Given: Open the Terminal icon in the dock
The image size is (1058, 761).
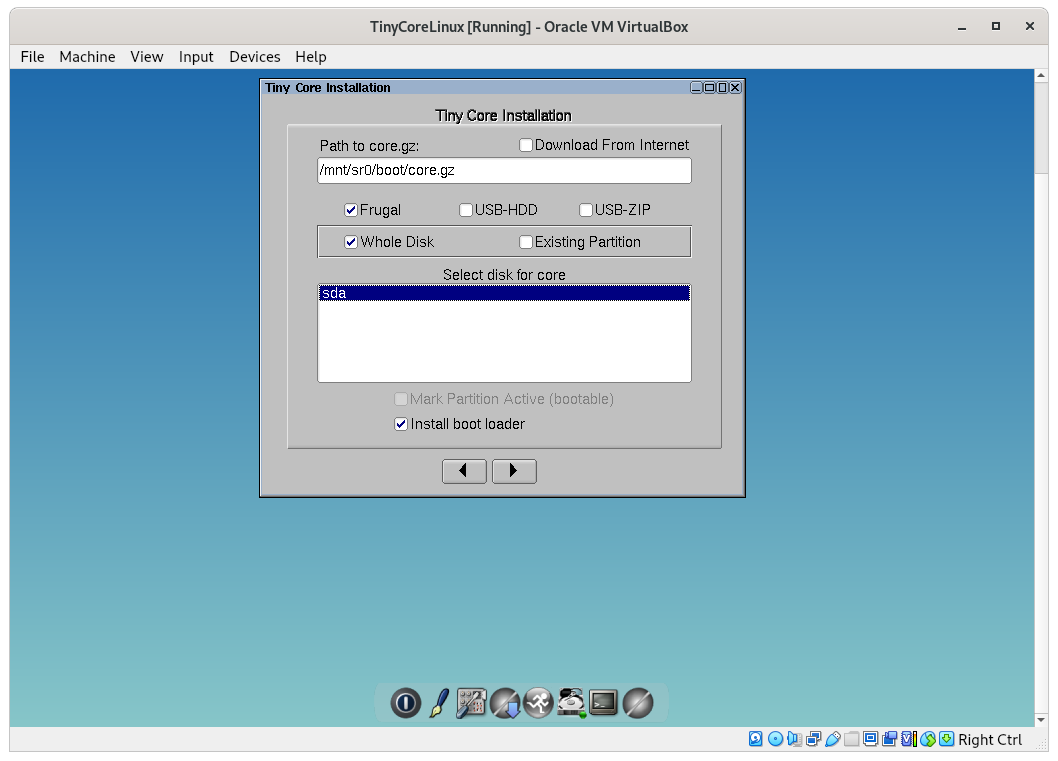Looking at the screenshot, I should click(x=603, y=703).
